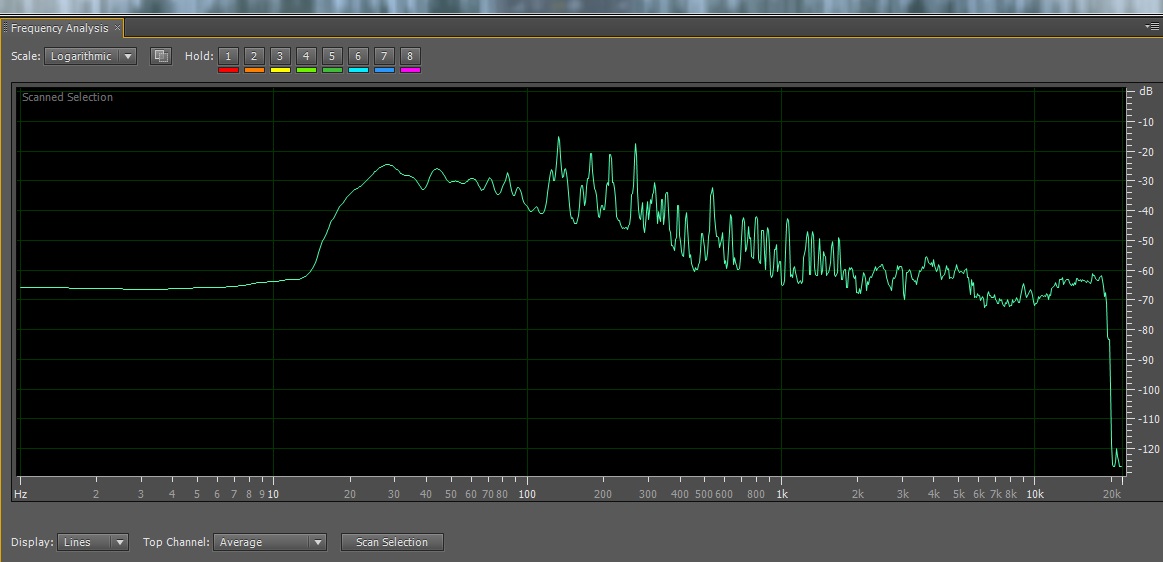Close the Frequency Analysis panel tab
This screenshot has width=1163, height=562.
(x=117, y=28)
